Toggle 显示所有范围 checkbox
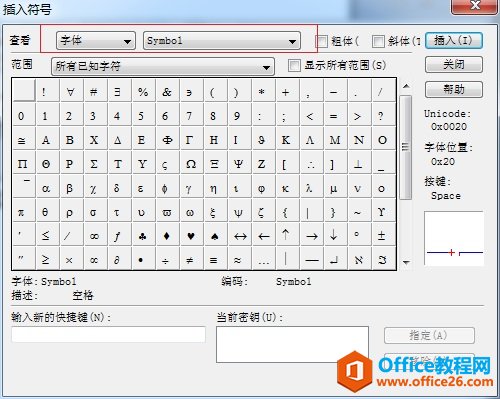This screenshot has height=399, width=500. (x=294, y=65)
